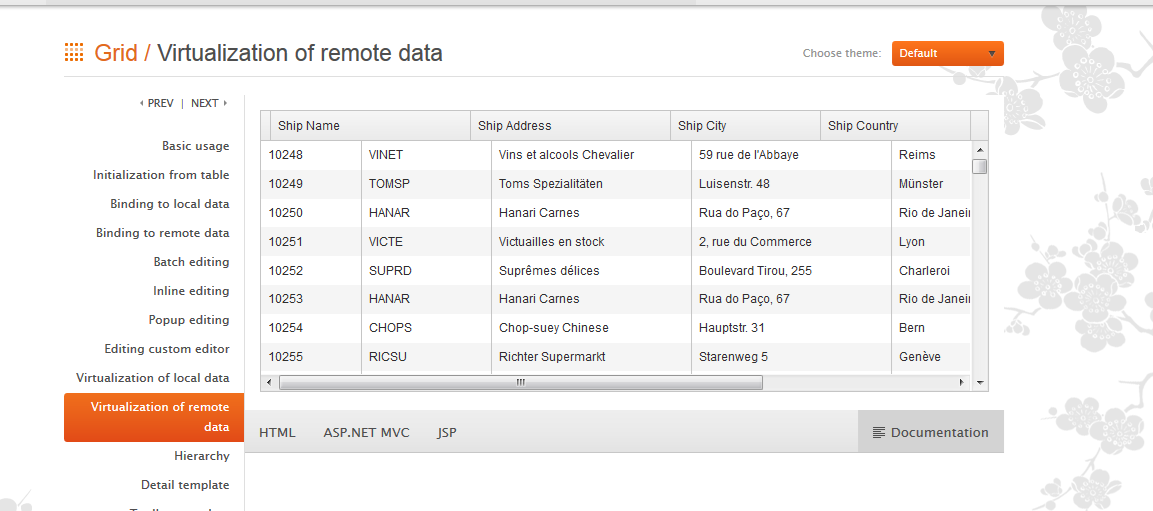
Task: Click the vertical scrollbar's down arrow
Action: tap(980, 382)
